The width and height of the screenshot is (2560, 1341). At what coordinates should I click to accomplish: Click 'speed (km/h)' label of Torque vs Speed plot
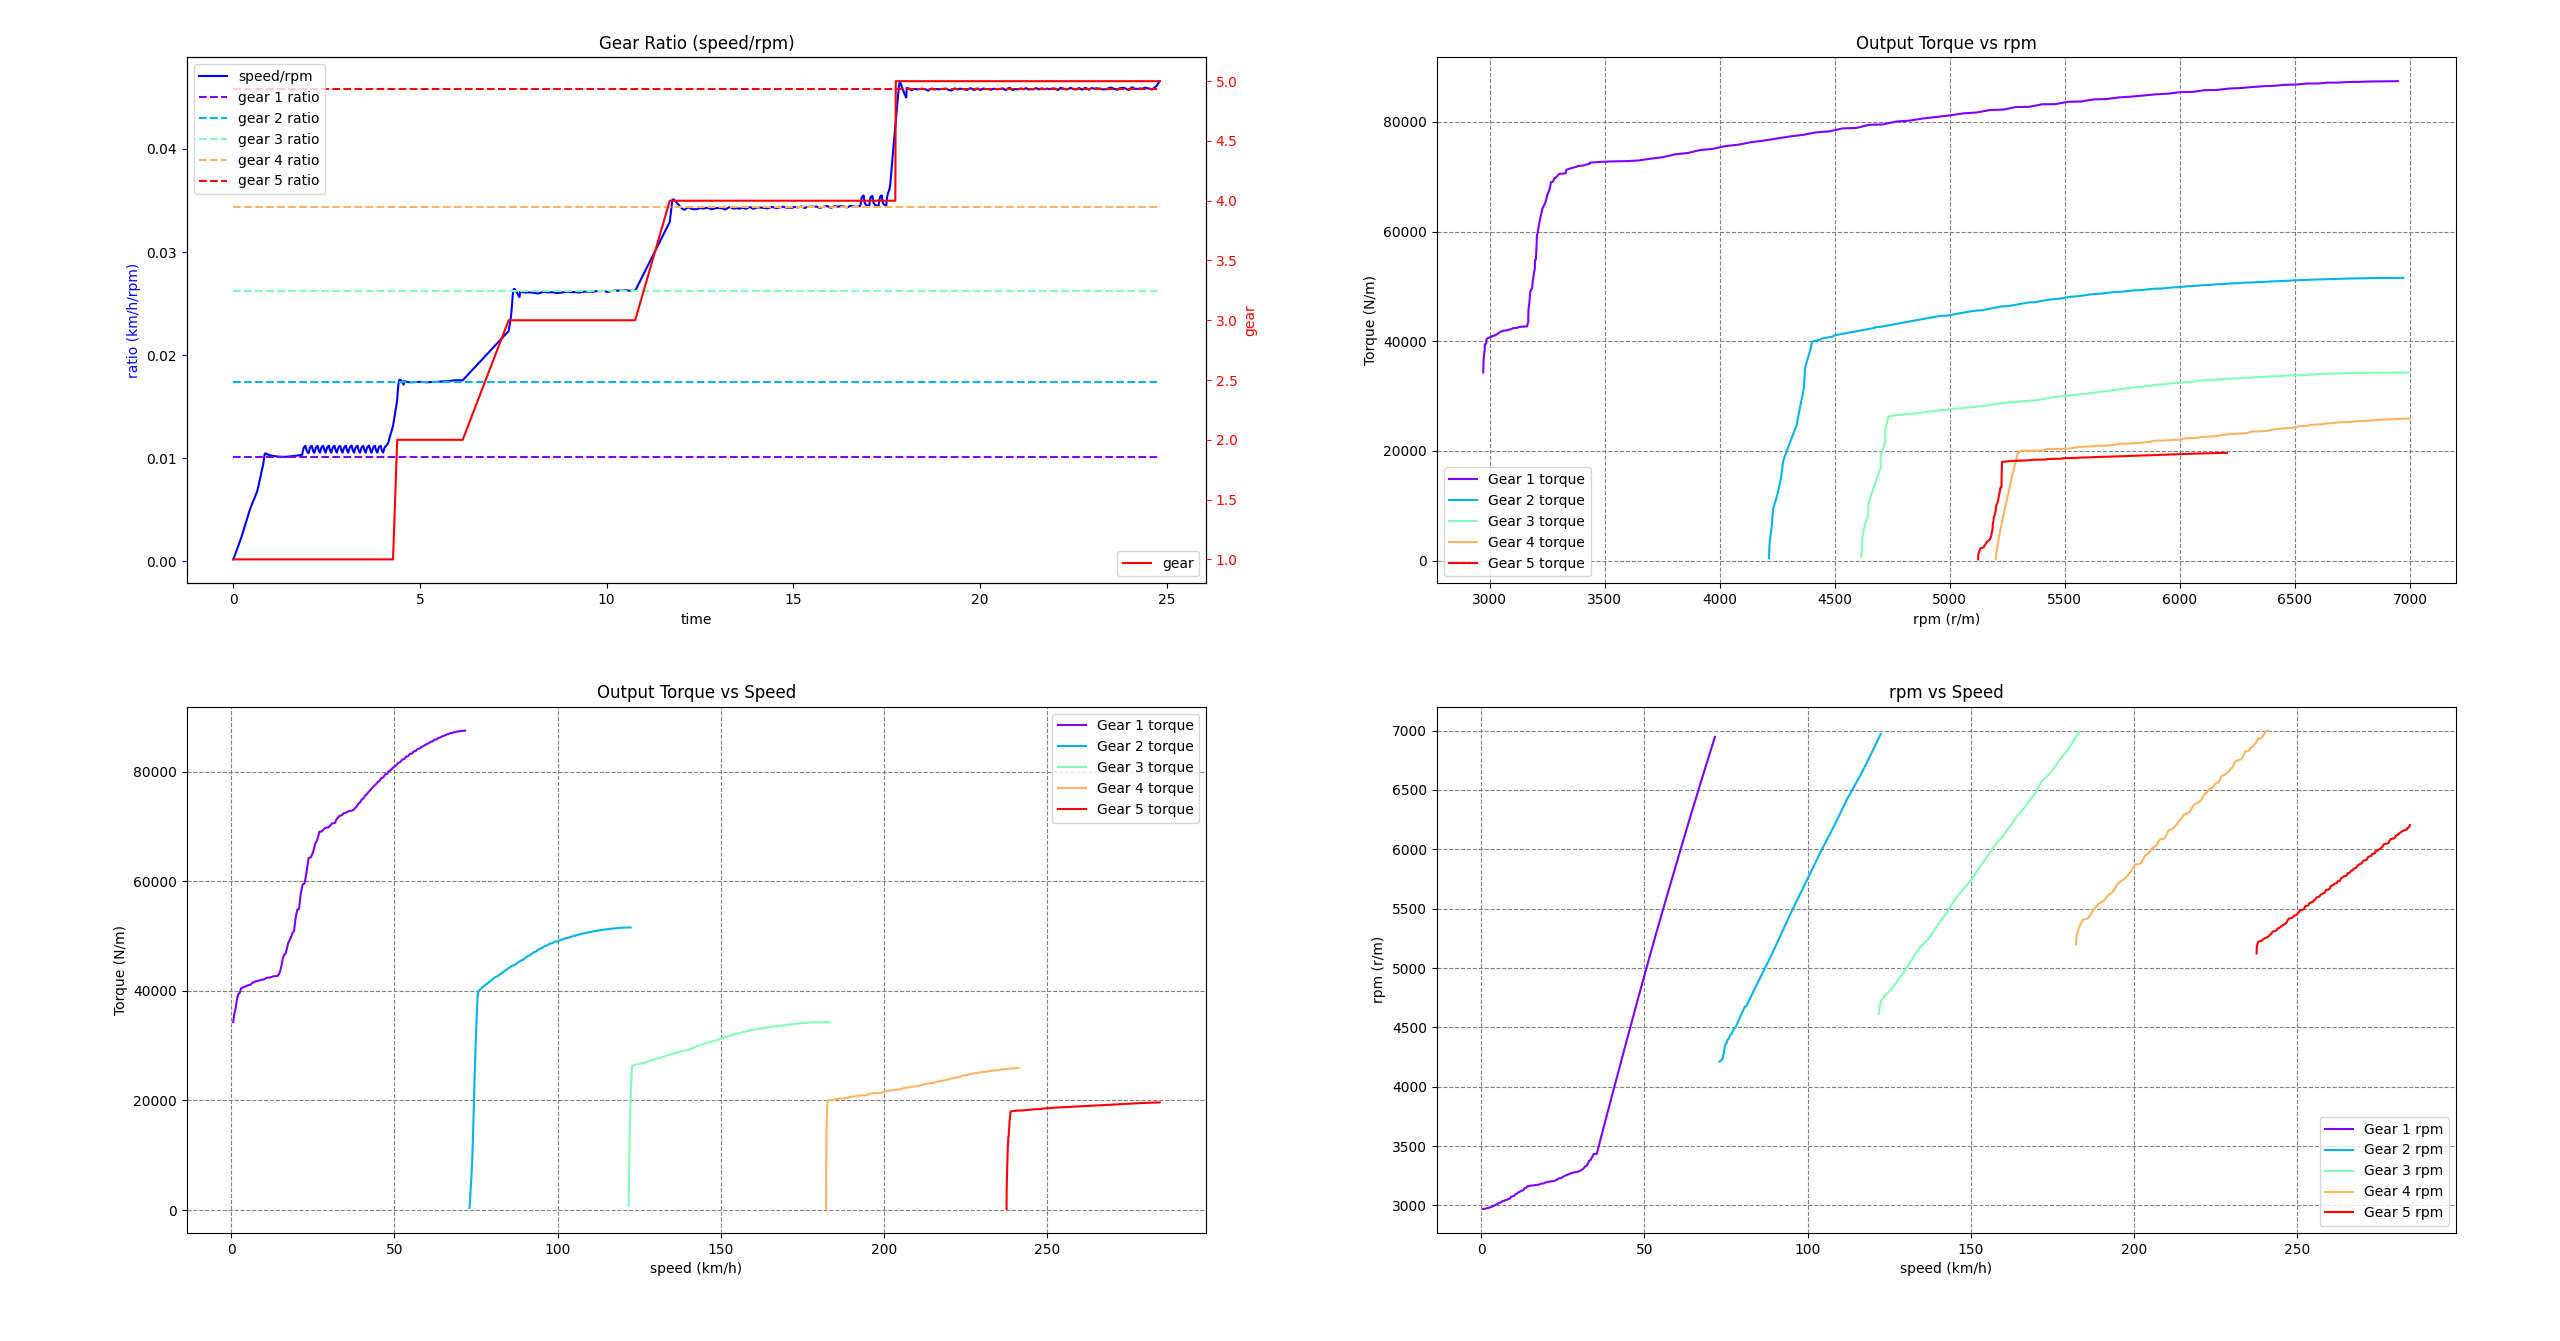coord(696,1268)
